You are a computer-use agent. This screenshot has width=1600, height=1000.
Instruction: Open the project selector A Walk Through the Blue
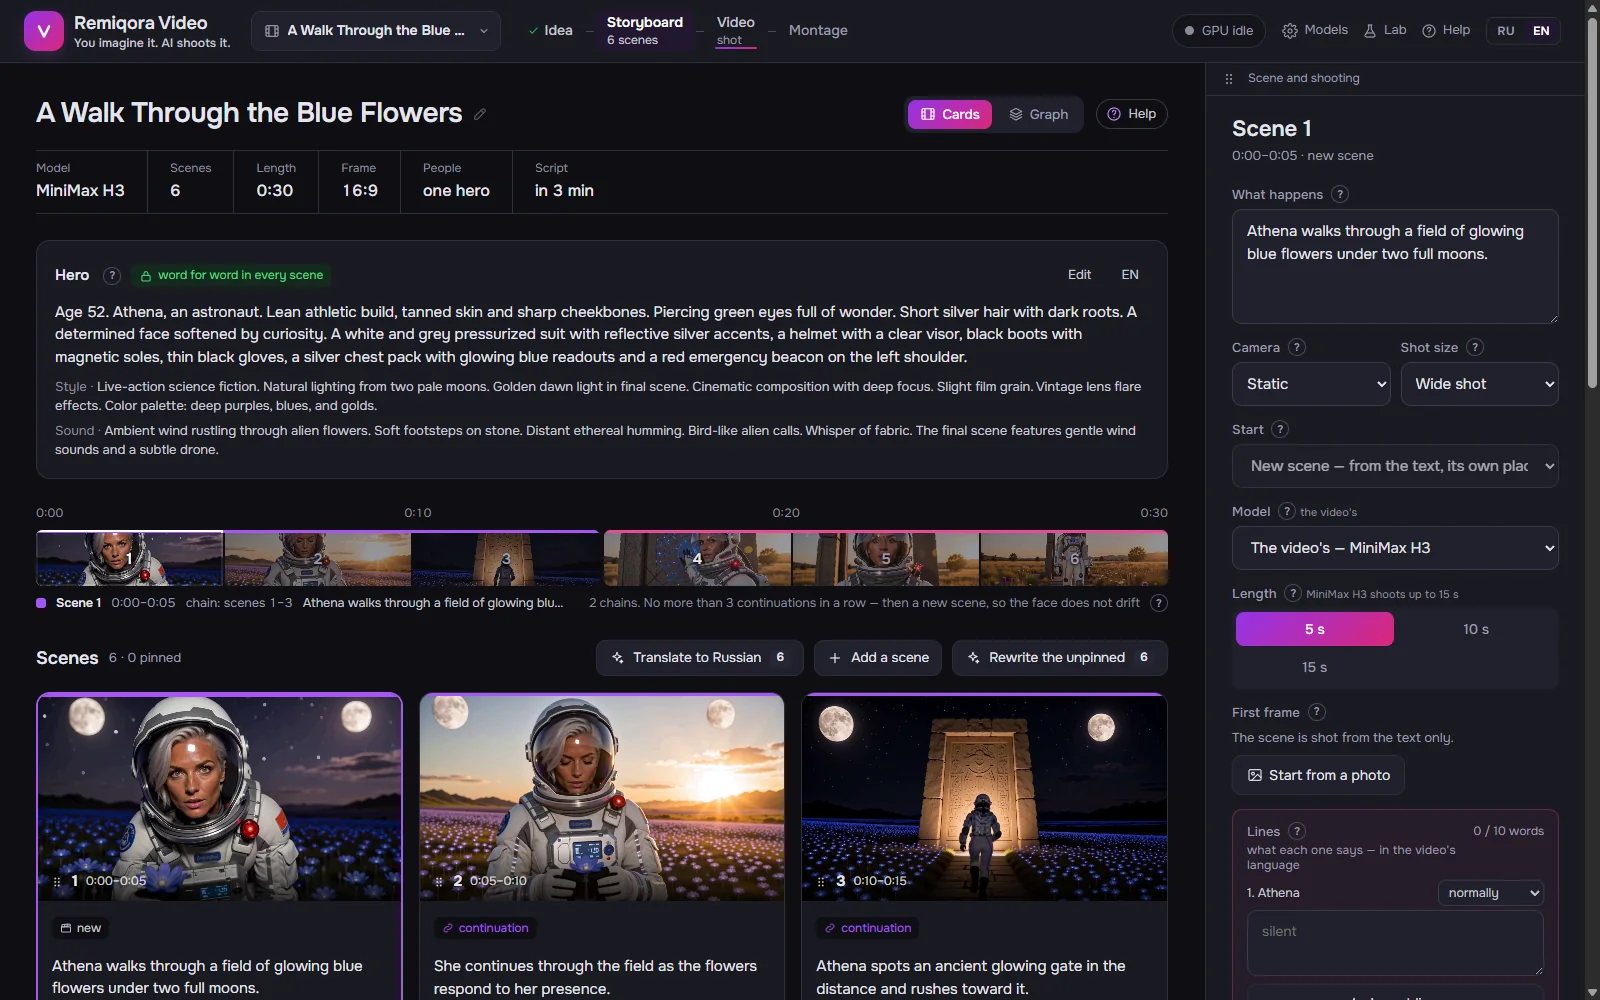coord(376,31)
